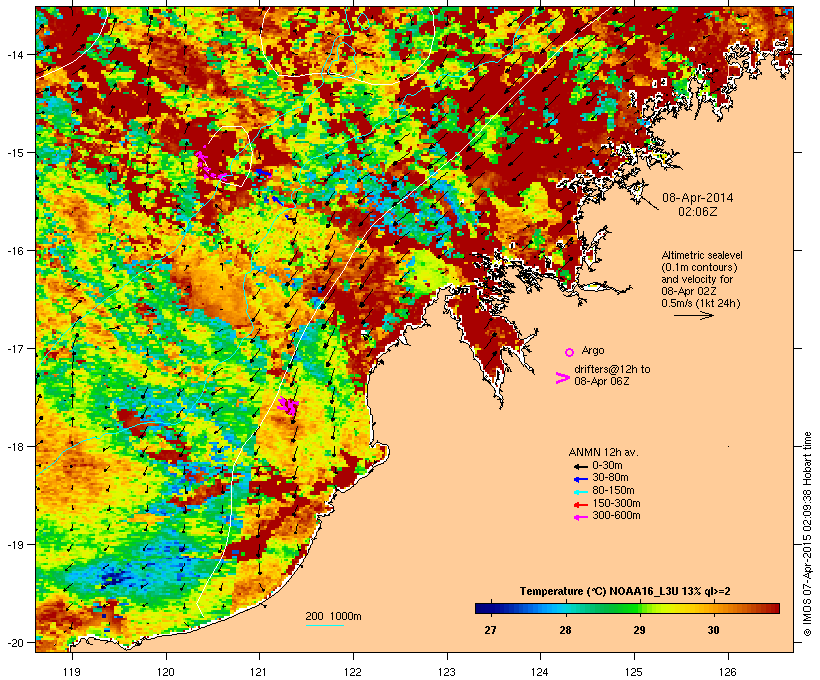Click the cyan 200m isobath legend line

(x=325, y=625)
